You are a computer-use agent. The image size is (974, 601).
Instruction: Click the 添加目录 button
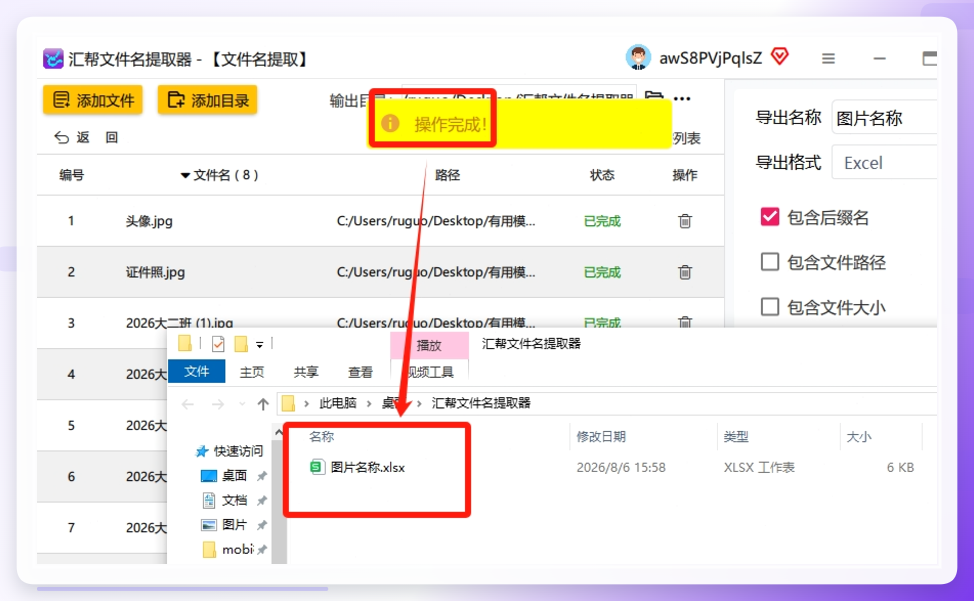pyautogui.click(x=207, y=100)
